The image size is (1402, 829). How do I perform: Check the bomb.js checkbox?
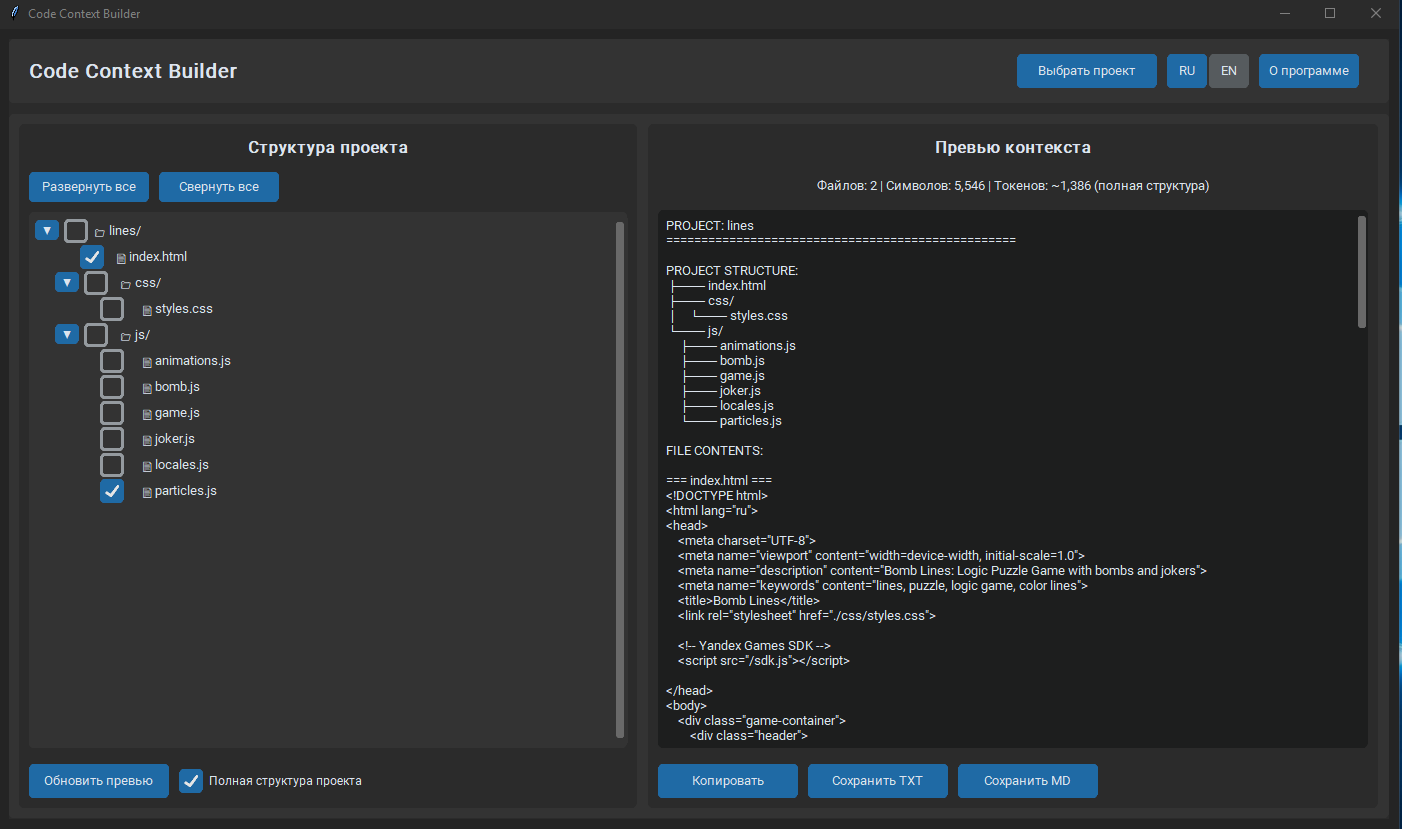pyautogui.click(x=112, y=387)
